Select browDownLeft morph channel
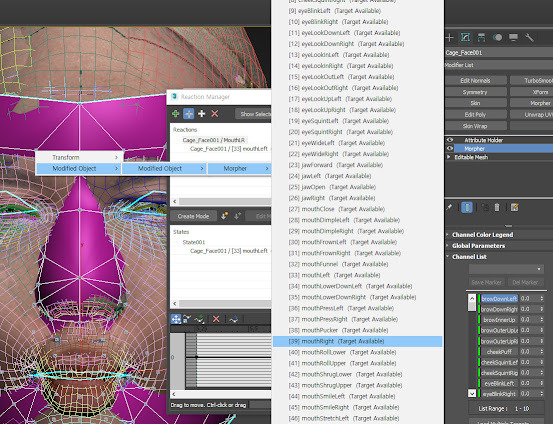The height and width of the screenshot is (424, 553). (499, 299)
